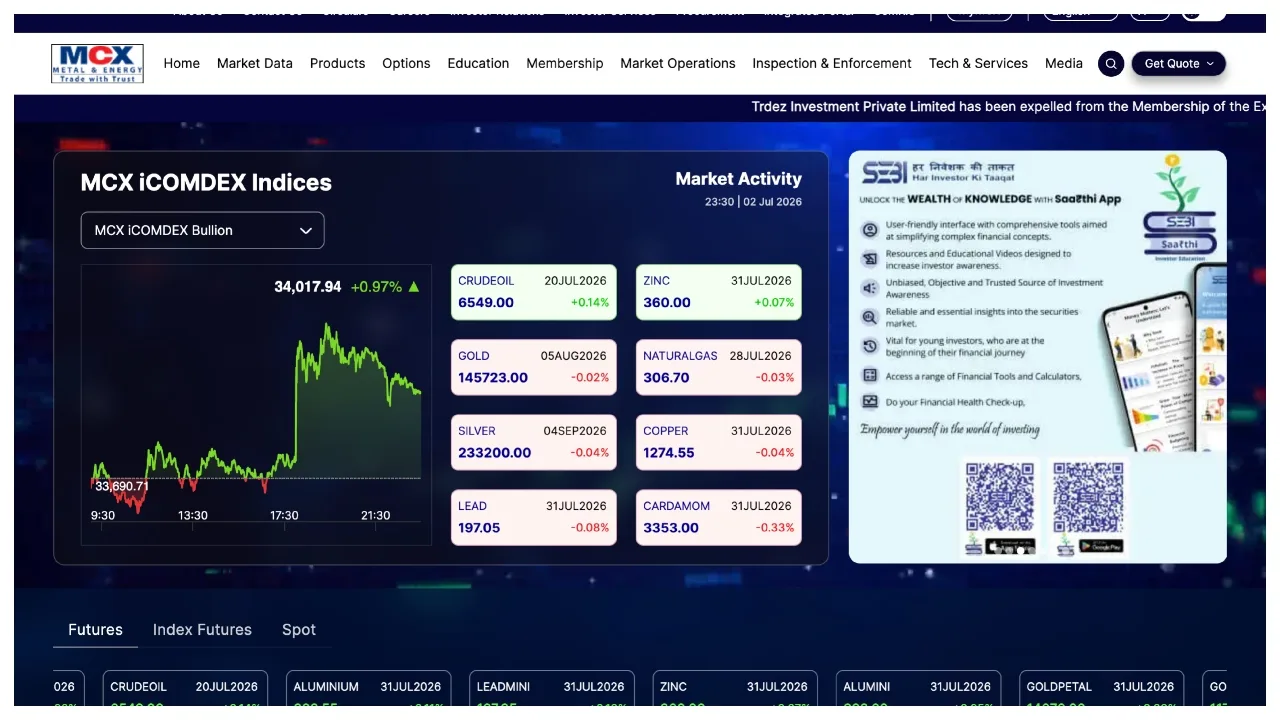Click the calculator icon beside Financial Tools

click(870, 376)
